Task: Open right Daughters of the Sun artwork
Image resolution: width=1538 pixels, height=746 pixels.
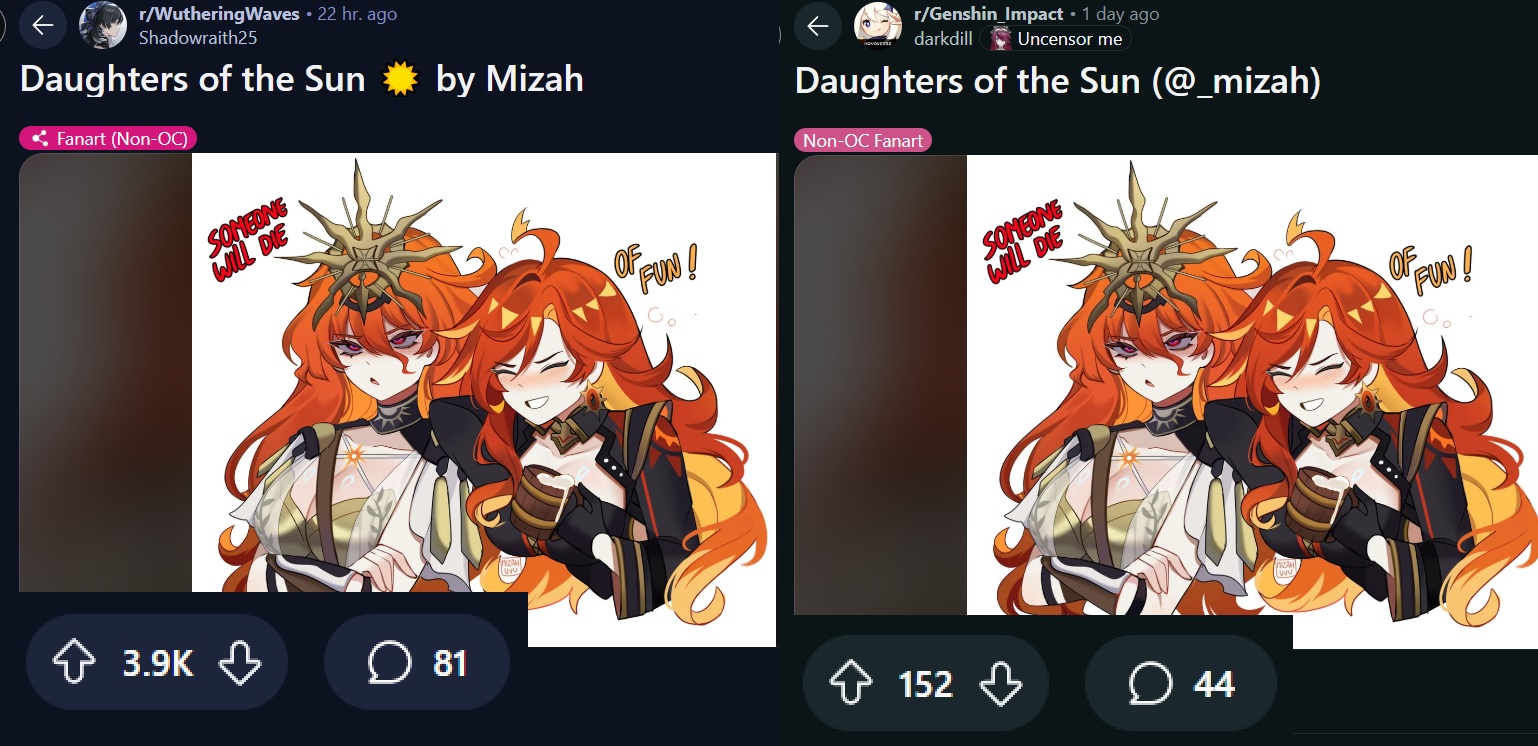Action: pyautogui.click(x=1252, y=402)
